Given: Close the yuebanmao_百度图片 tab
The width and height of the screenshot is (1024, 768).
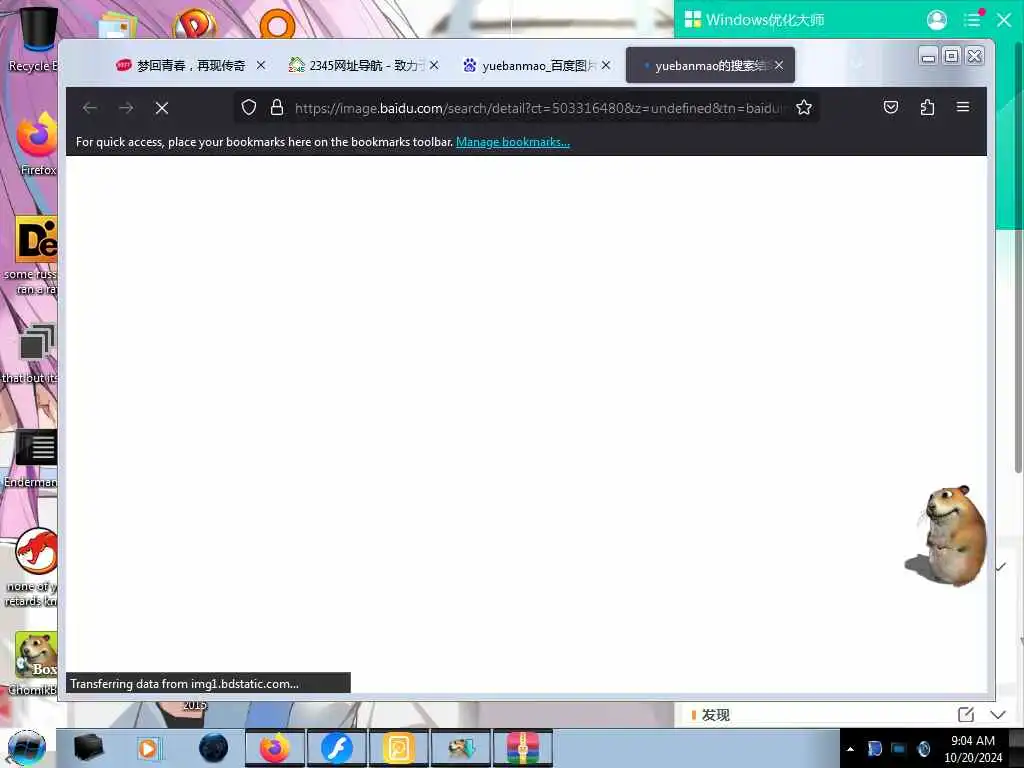Looking at the screenshot, I should pyautogui.click(x=606, y=65).
